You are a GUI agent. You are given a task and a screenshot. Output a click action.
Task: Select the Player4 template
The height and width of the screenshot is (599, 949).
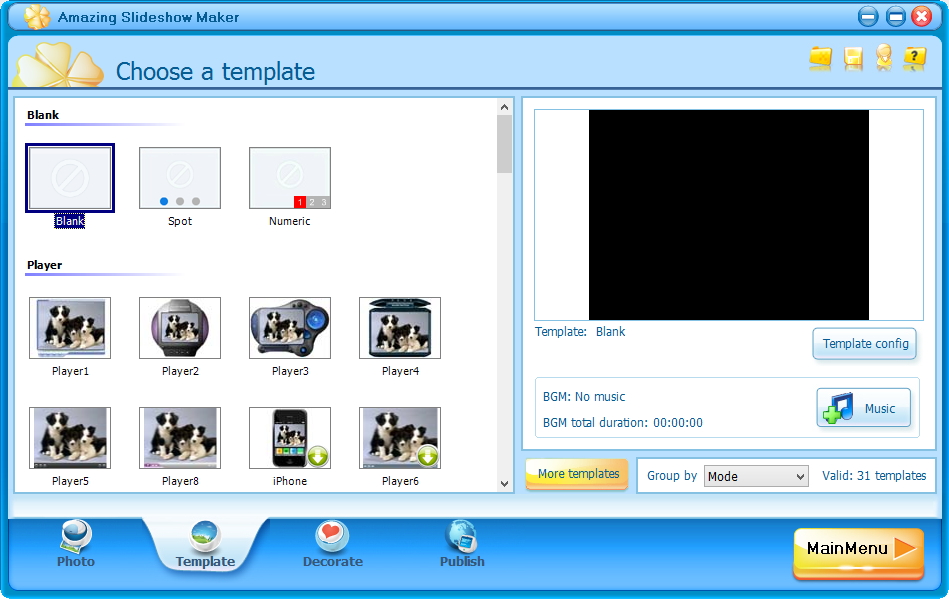pyautogui.click(x=400, y=328)
